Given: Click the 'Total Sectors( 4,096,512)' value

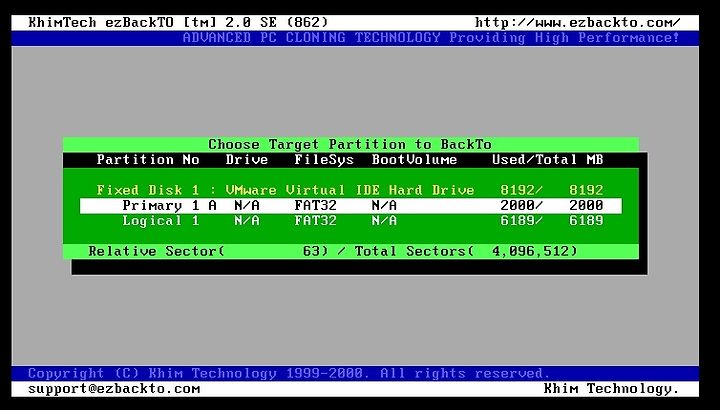Looking at the screenshot, I should pyautogui.click(x=466, y=251).
